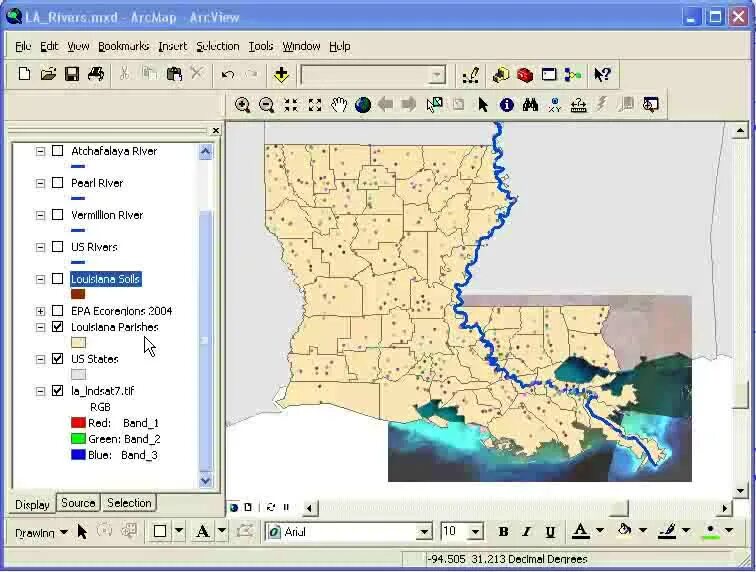Screen dimensions: 756x572
Task: Select the Zoom Out tool
Action: tap(267, 105)
